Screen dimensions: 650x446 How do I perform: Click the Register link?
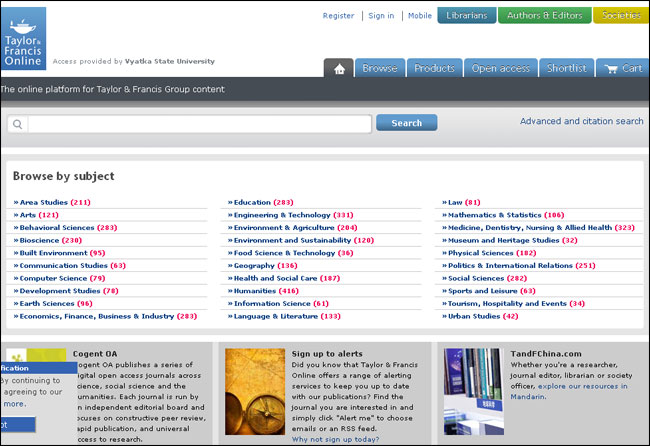click(x=338, y=16)
